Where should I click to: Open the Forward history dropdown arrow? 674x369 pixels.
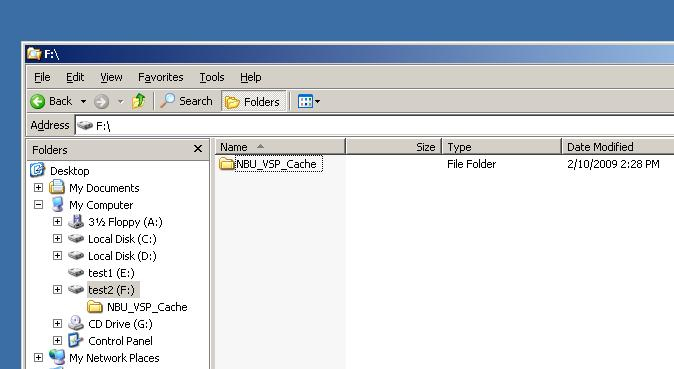pyautogui.click(x=120, y=102)
